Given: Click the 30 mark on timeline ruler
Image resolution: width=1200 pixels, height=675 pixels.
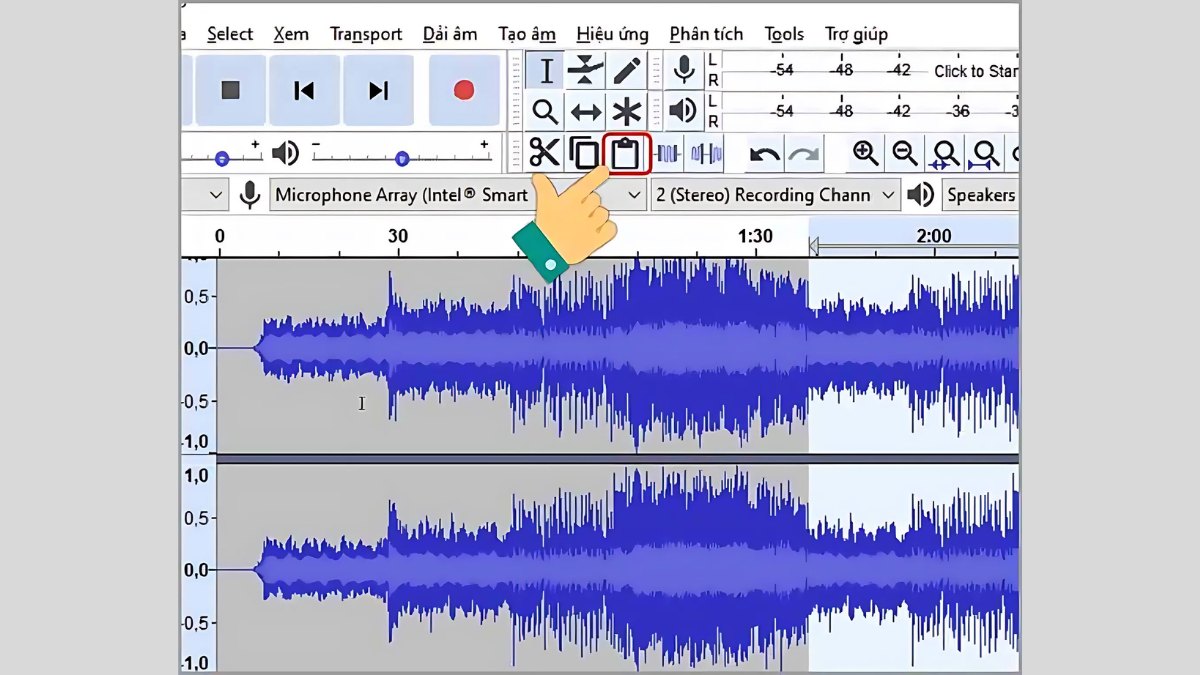Looking at the screenshot, I should (398, 237).
